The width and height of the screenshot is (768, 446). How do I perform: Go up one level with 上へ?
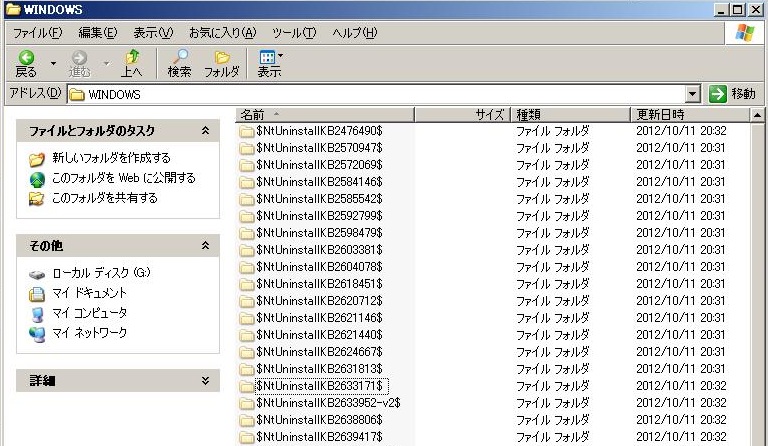131,64
